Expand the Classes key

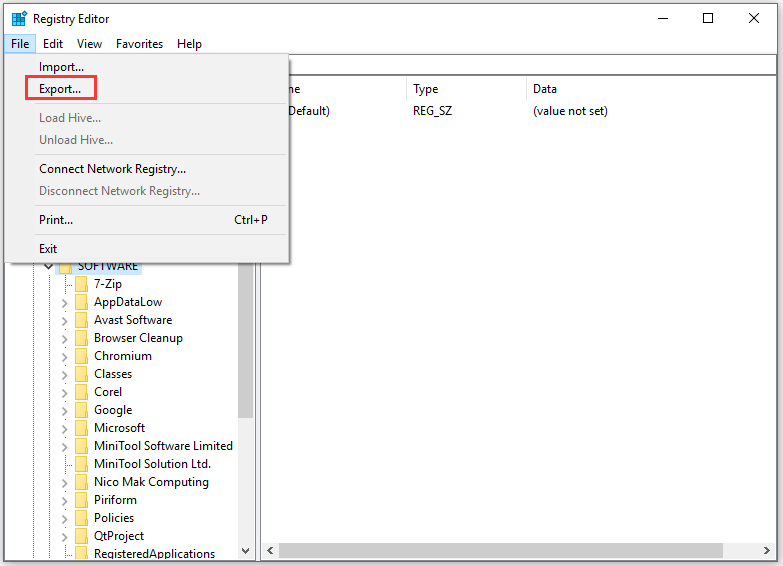tap(64, 375)
